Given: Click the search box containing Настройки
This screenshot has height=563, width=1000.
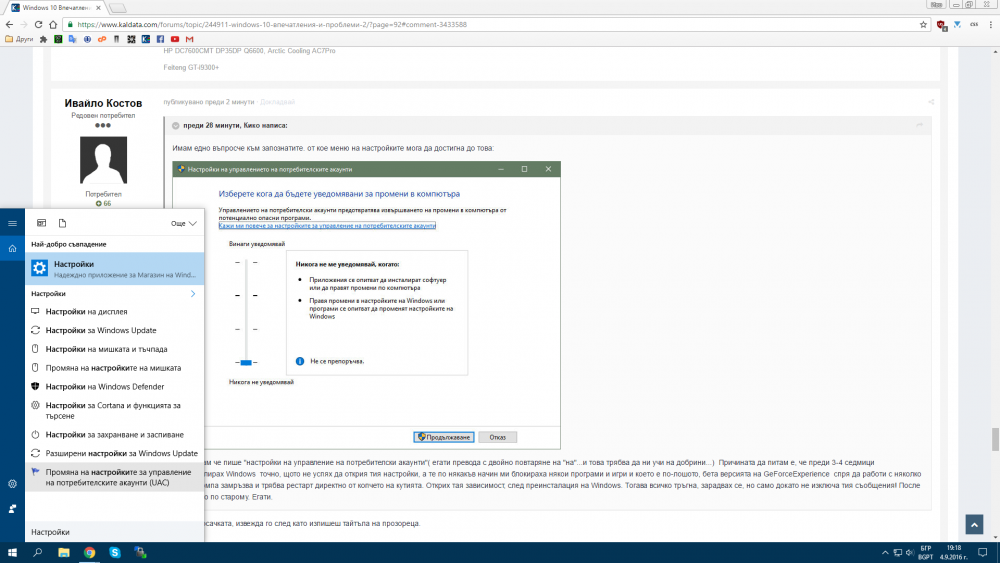Looking at the screenshot, I should point(115,532).
